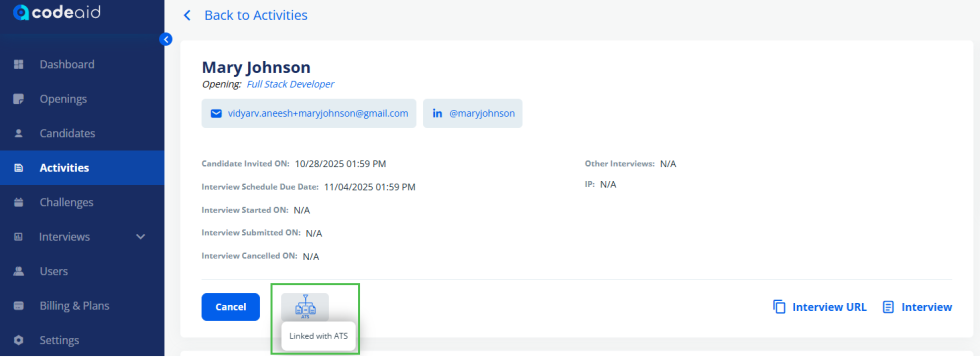Click the Other Interviews label
Image resolution: width=980 pixels, height=364 pixels.
(x=620, y=164)
